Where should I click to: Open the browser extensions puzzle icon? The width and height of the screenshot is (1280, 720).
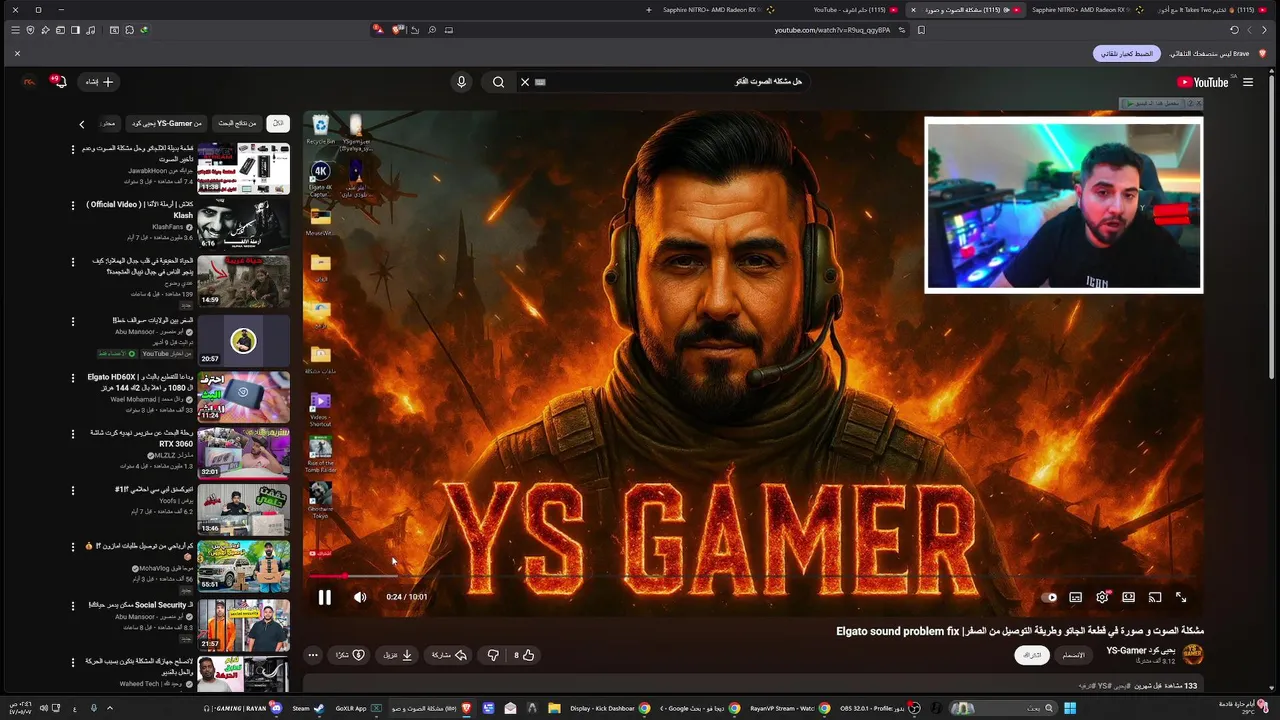(129, 30)
